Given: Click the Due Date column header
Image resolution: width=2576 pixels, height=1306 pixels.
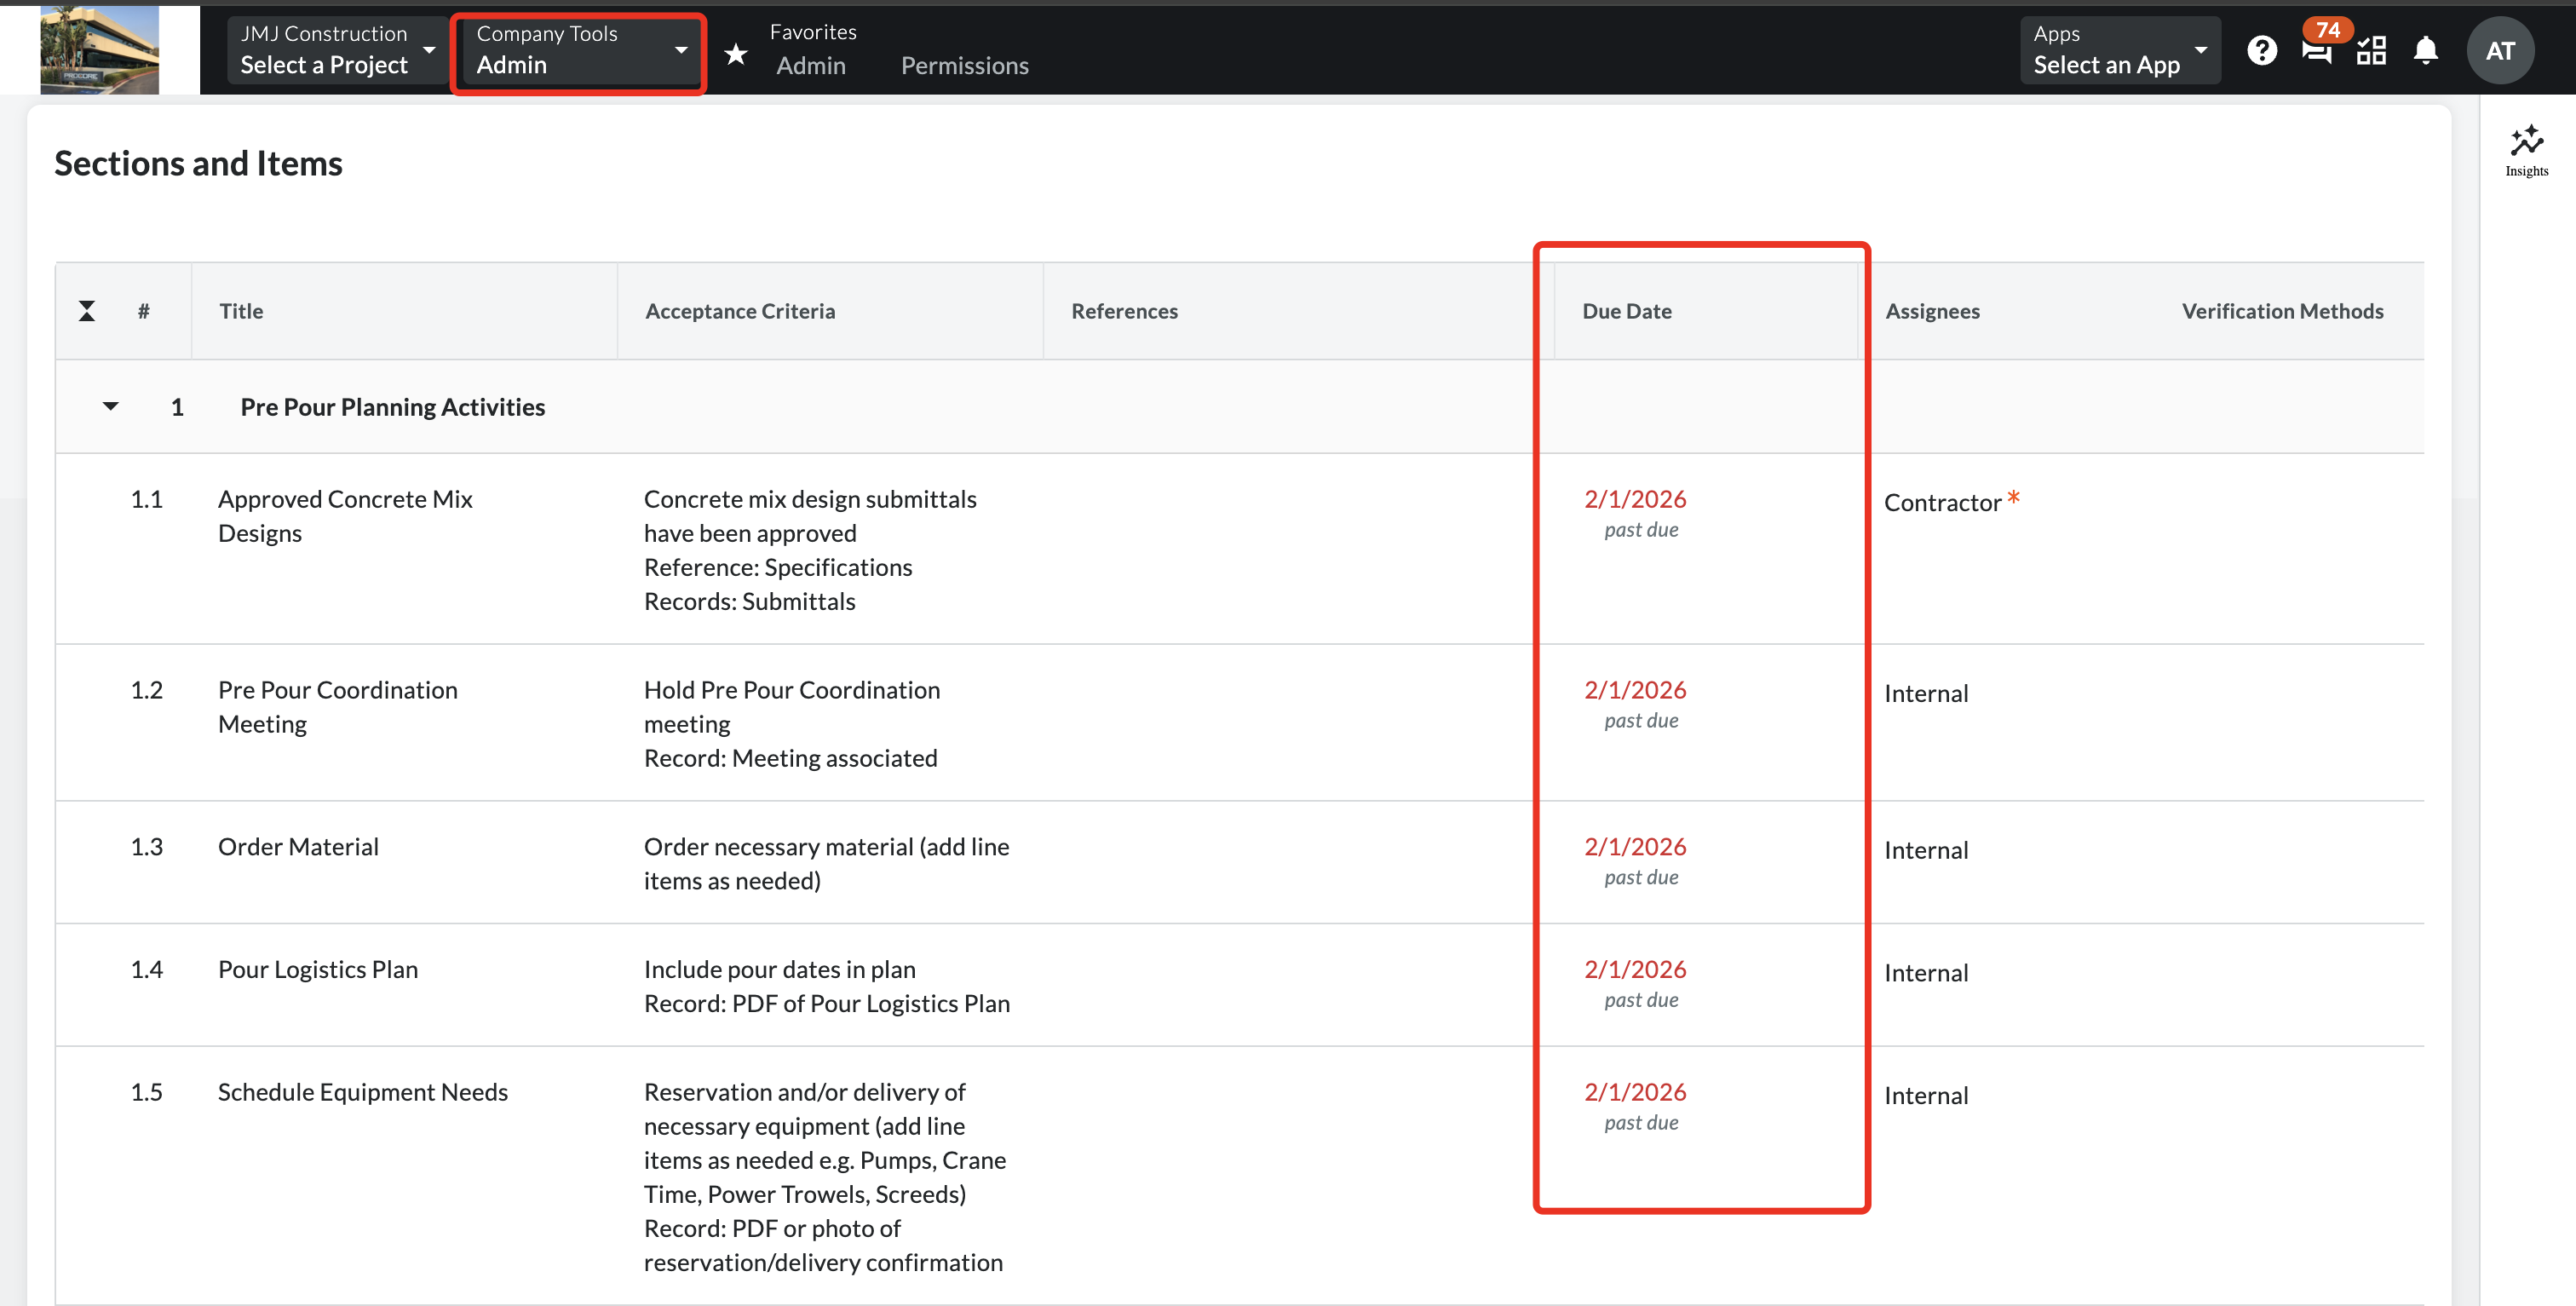Looking at the screenshot, I should tap(1626, 311).
